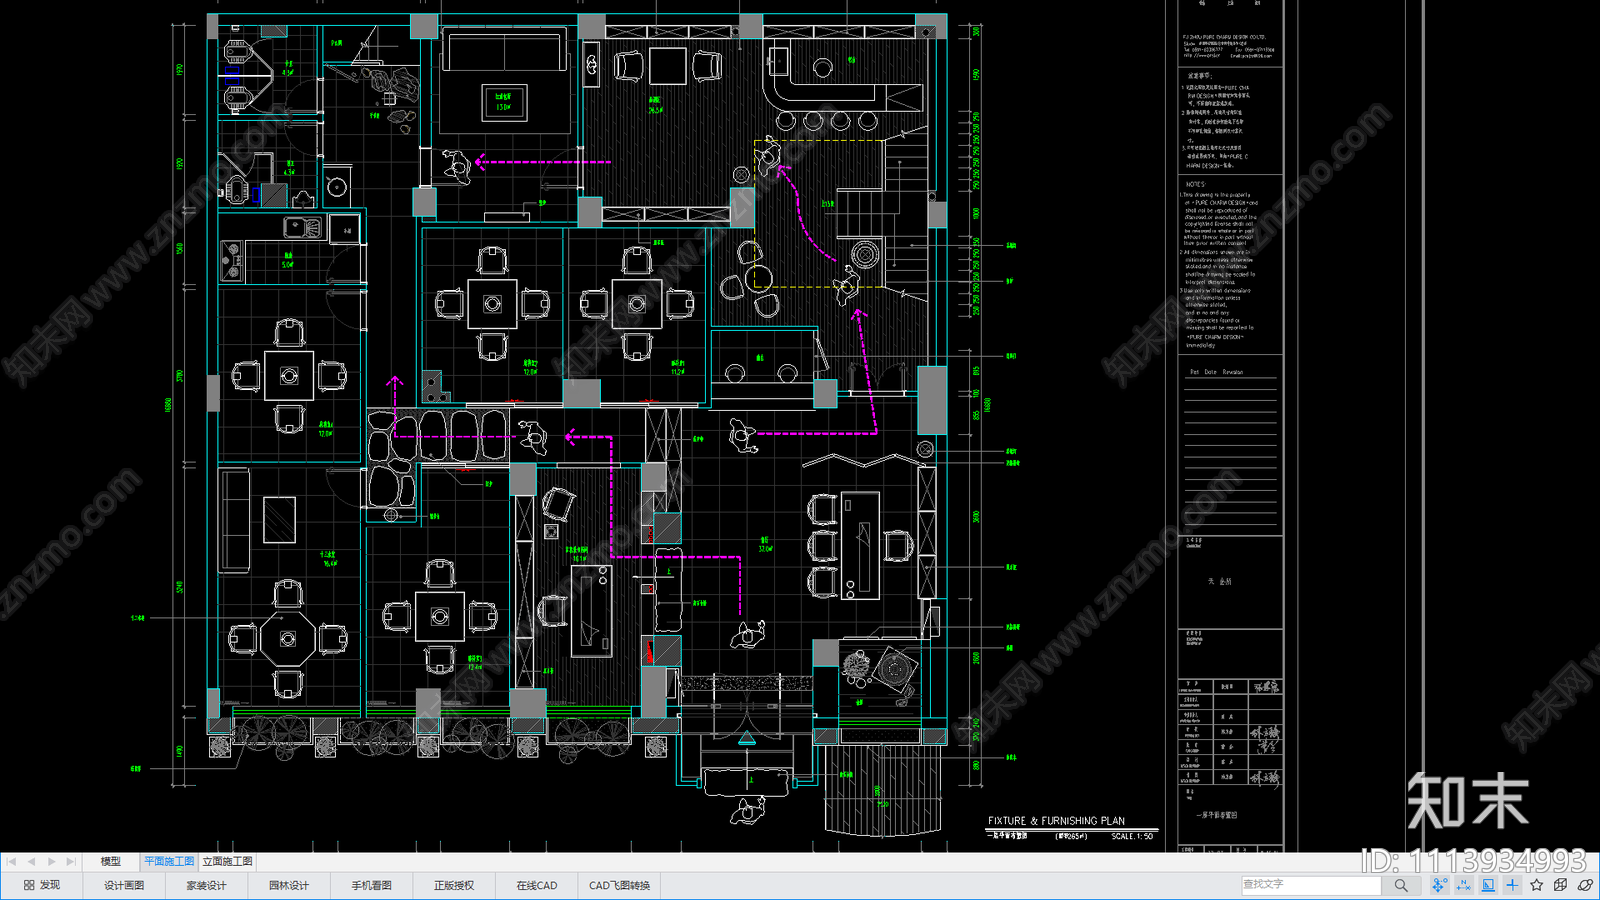The width and height of the screenshot is (1600, 900).
Task: Jump to the first layout tab arrow
Action: [11, 861]
